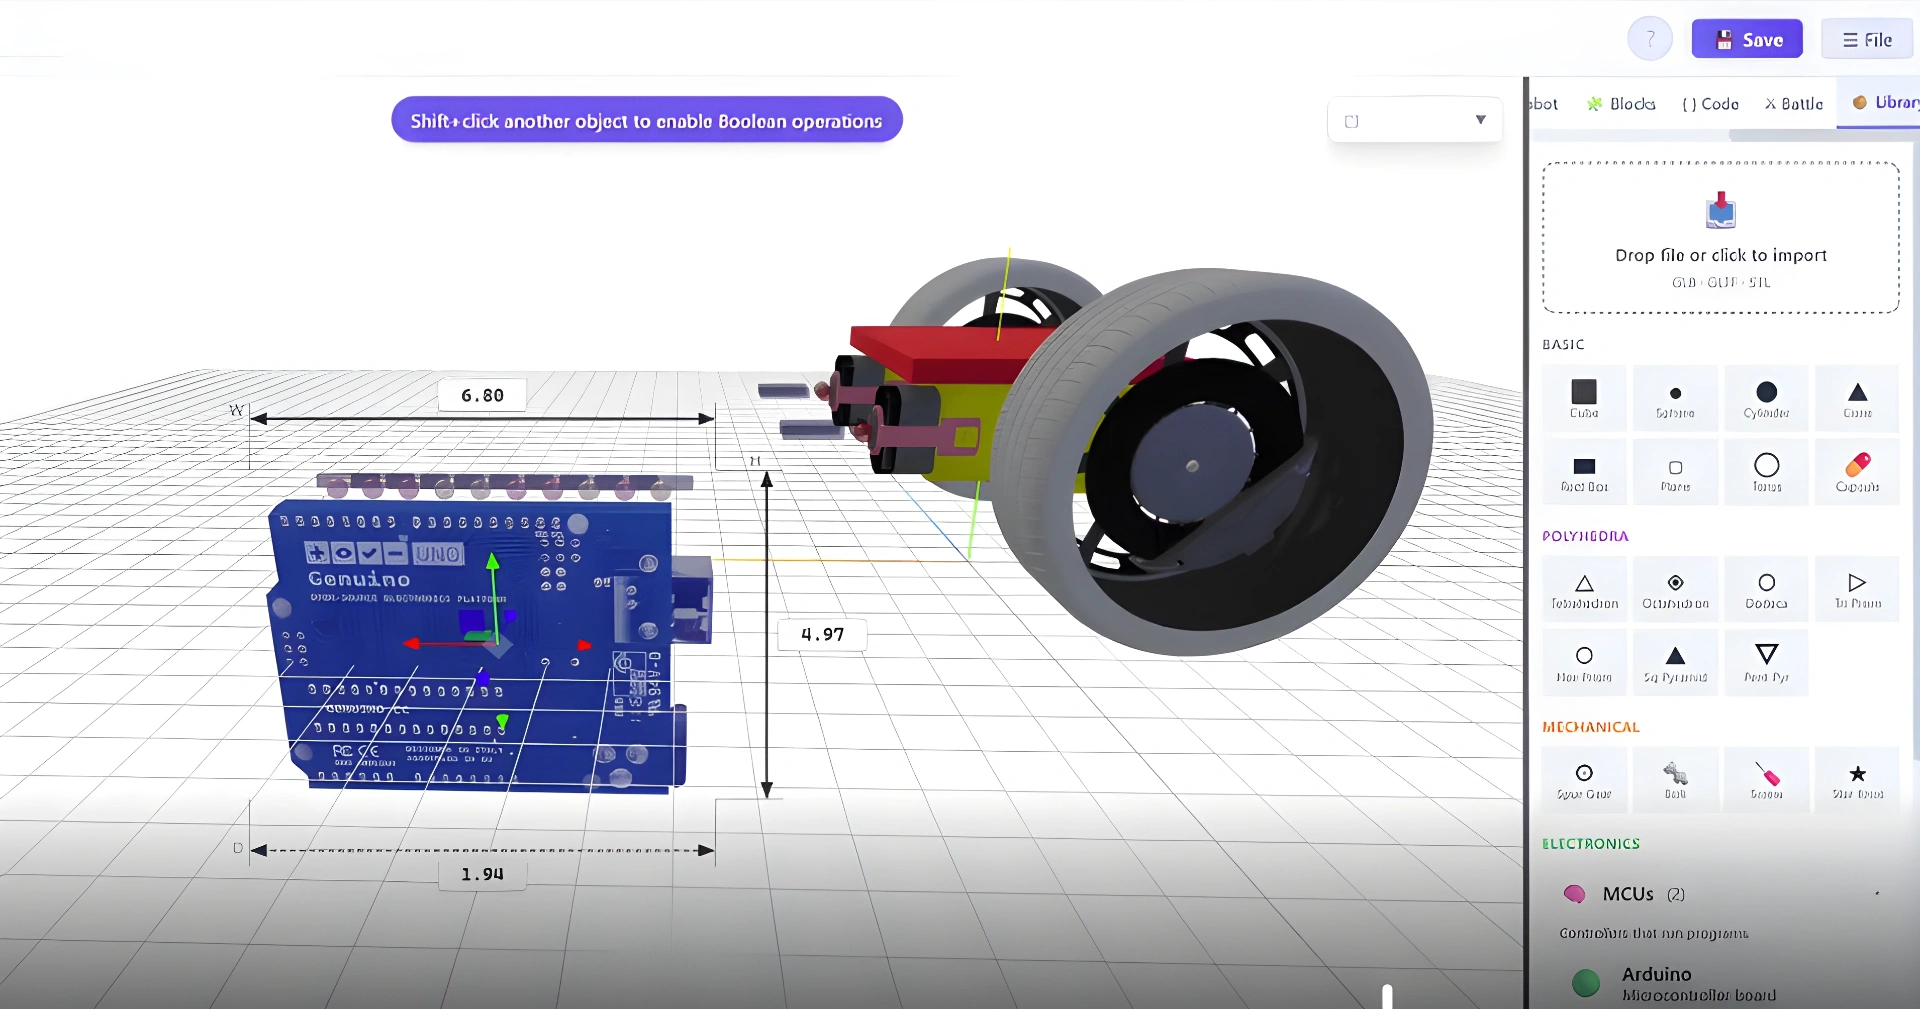Insert a Square Pyramid from Polyhedra
This screenshot has height=1009, width=1920.
(x=1675, y=663)
